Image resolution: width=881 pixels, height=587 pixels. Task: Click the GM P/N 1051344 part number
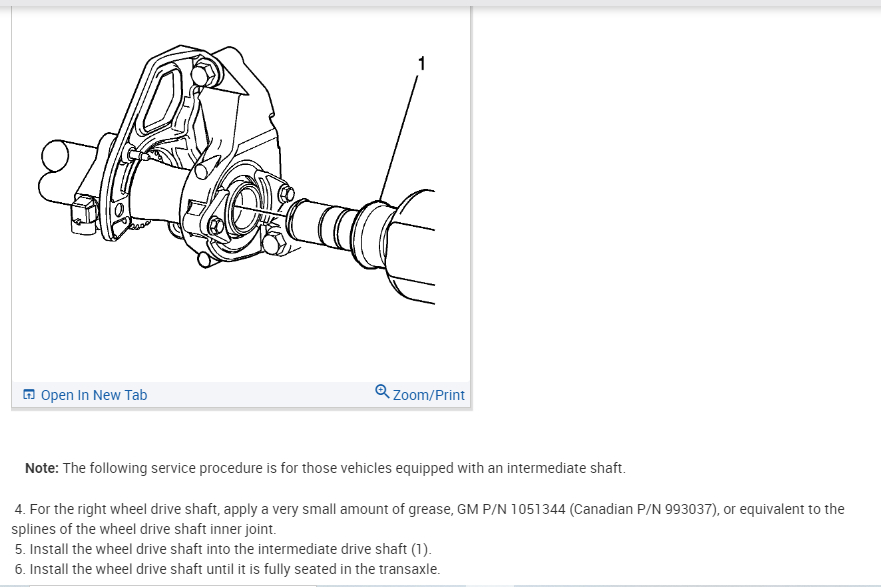pyautogui.click(x=511, y=509)
